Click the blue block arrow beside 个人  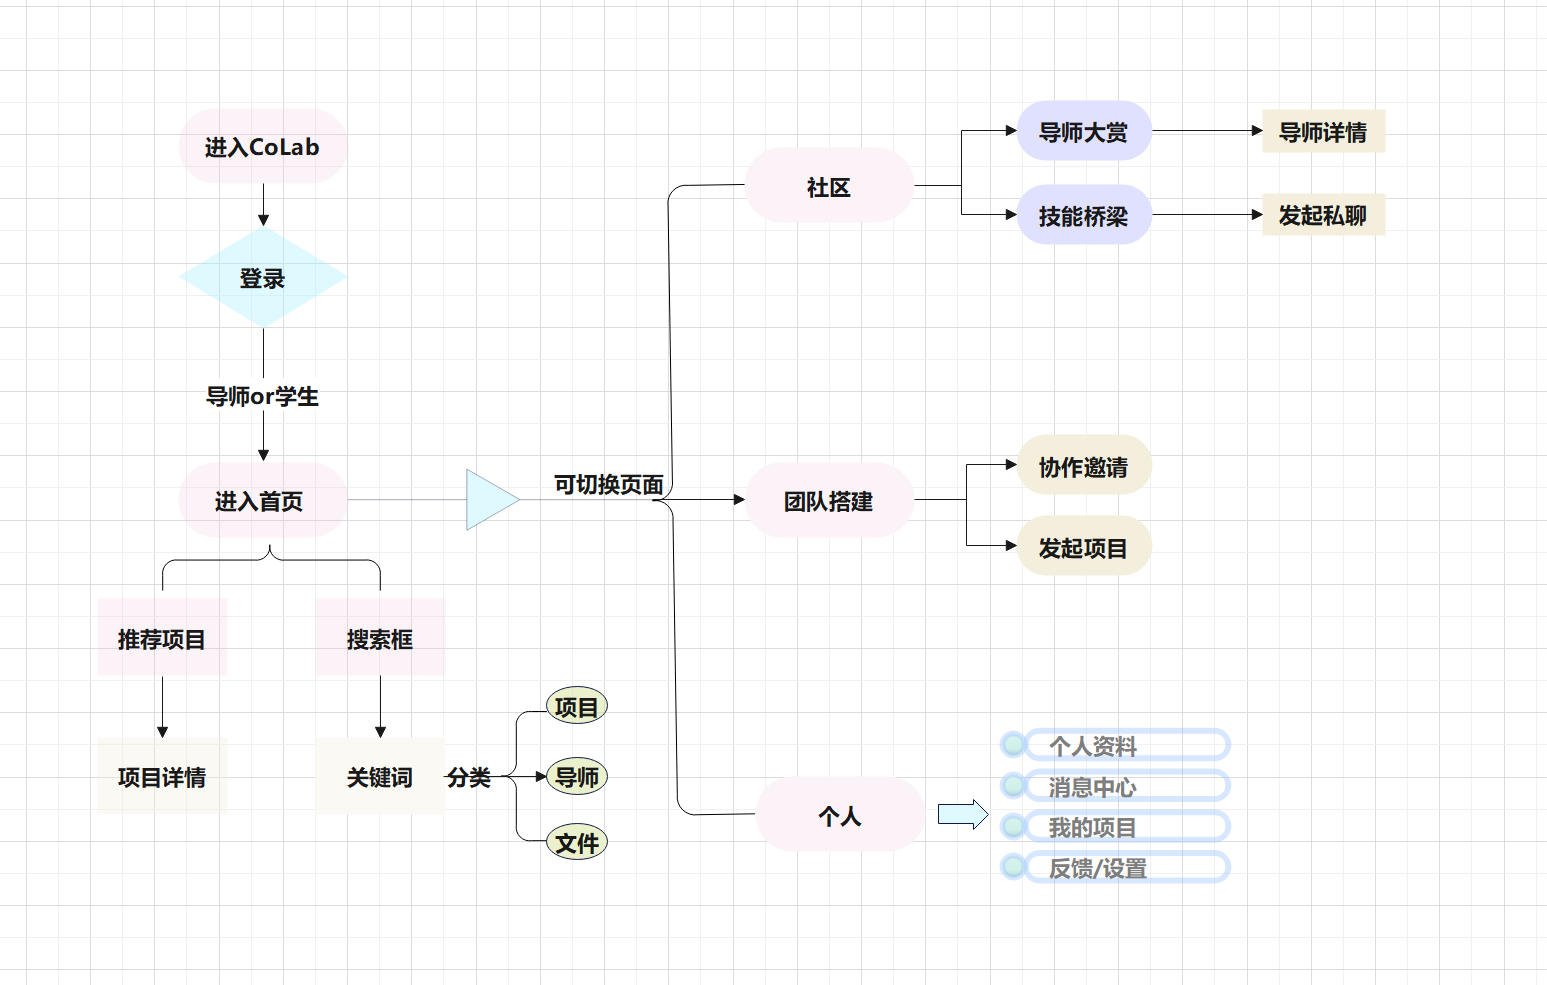963,814
